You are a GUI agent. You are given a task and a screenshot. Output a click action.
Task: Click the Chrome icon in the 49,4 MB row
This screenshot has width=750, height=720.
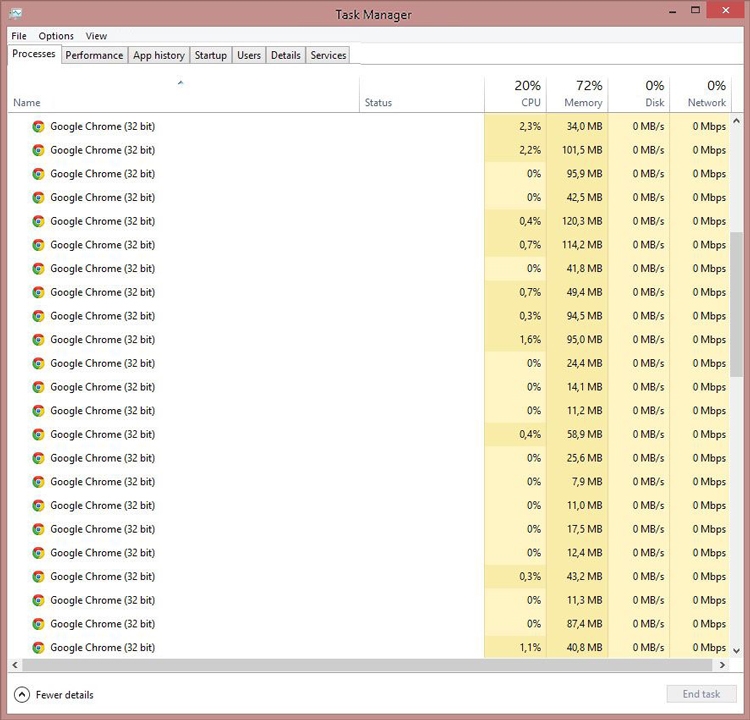38,292
